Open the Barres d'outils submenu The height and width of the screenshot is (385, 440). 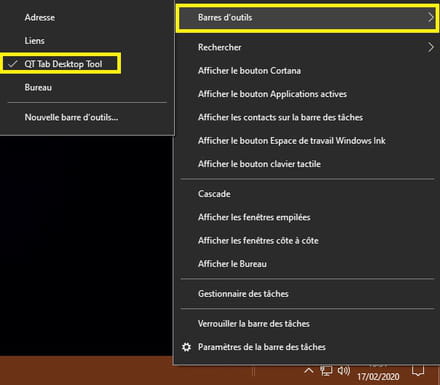307,18
